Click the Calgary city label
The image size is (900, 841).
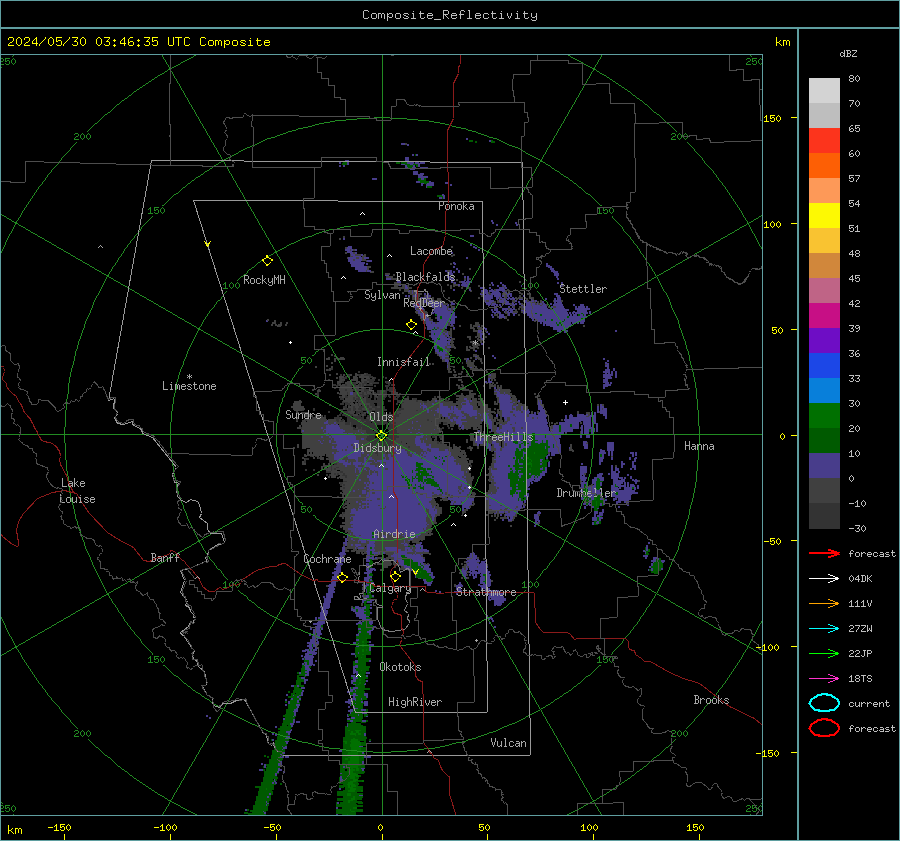(x=390, y=588)
